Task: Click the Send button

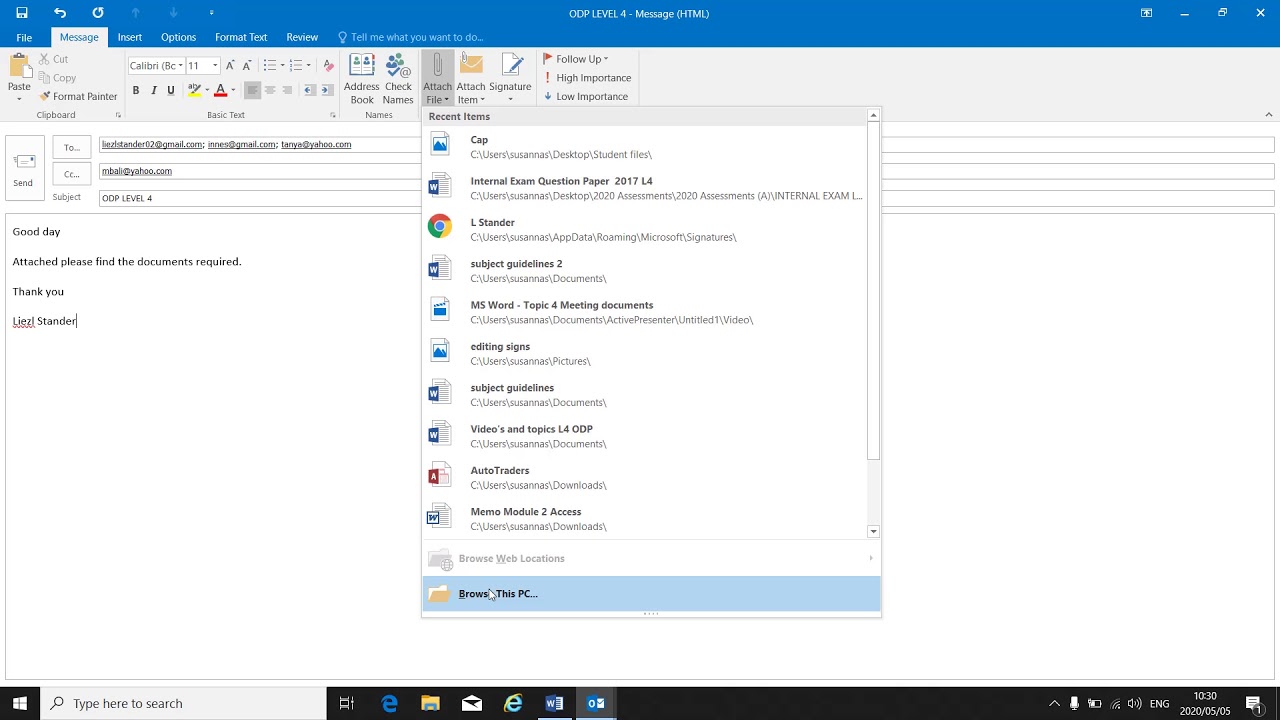Action: point(23,167)
